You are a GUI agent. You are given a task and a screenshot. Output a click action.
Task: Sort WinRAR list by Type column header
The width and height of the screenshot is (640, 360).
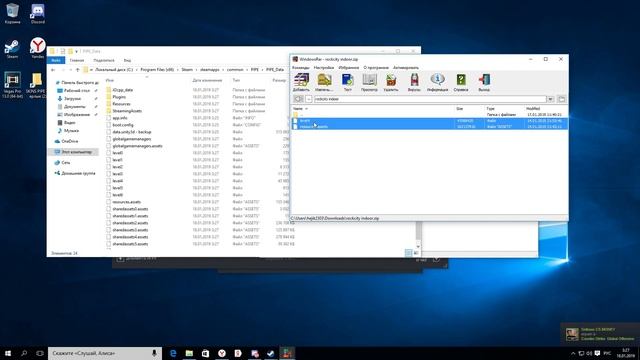[x=490, y=109]
